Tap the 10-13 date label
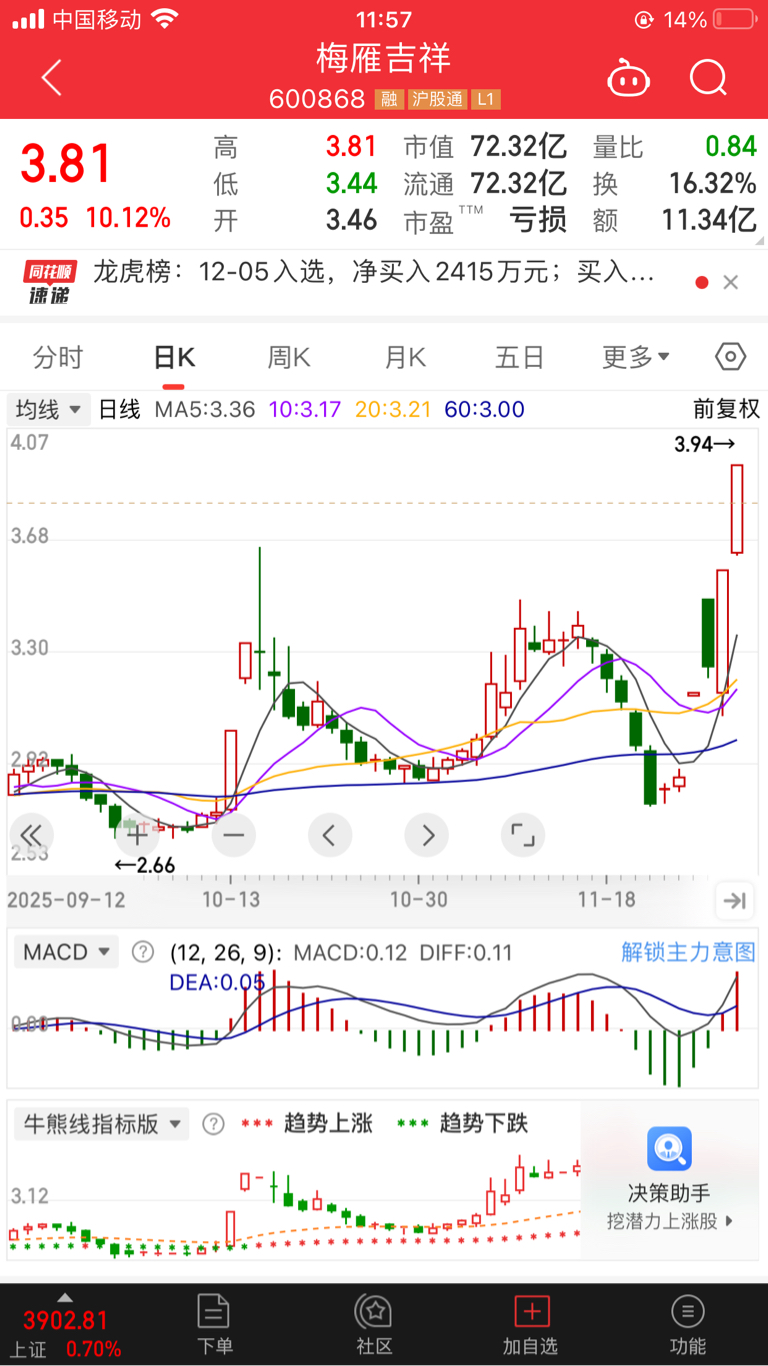The height and width of the screenshot is (1366, 768). [230, 899]
